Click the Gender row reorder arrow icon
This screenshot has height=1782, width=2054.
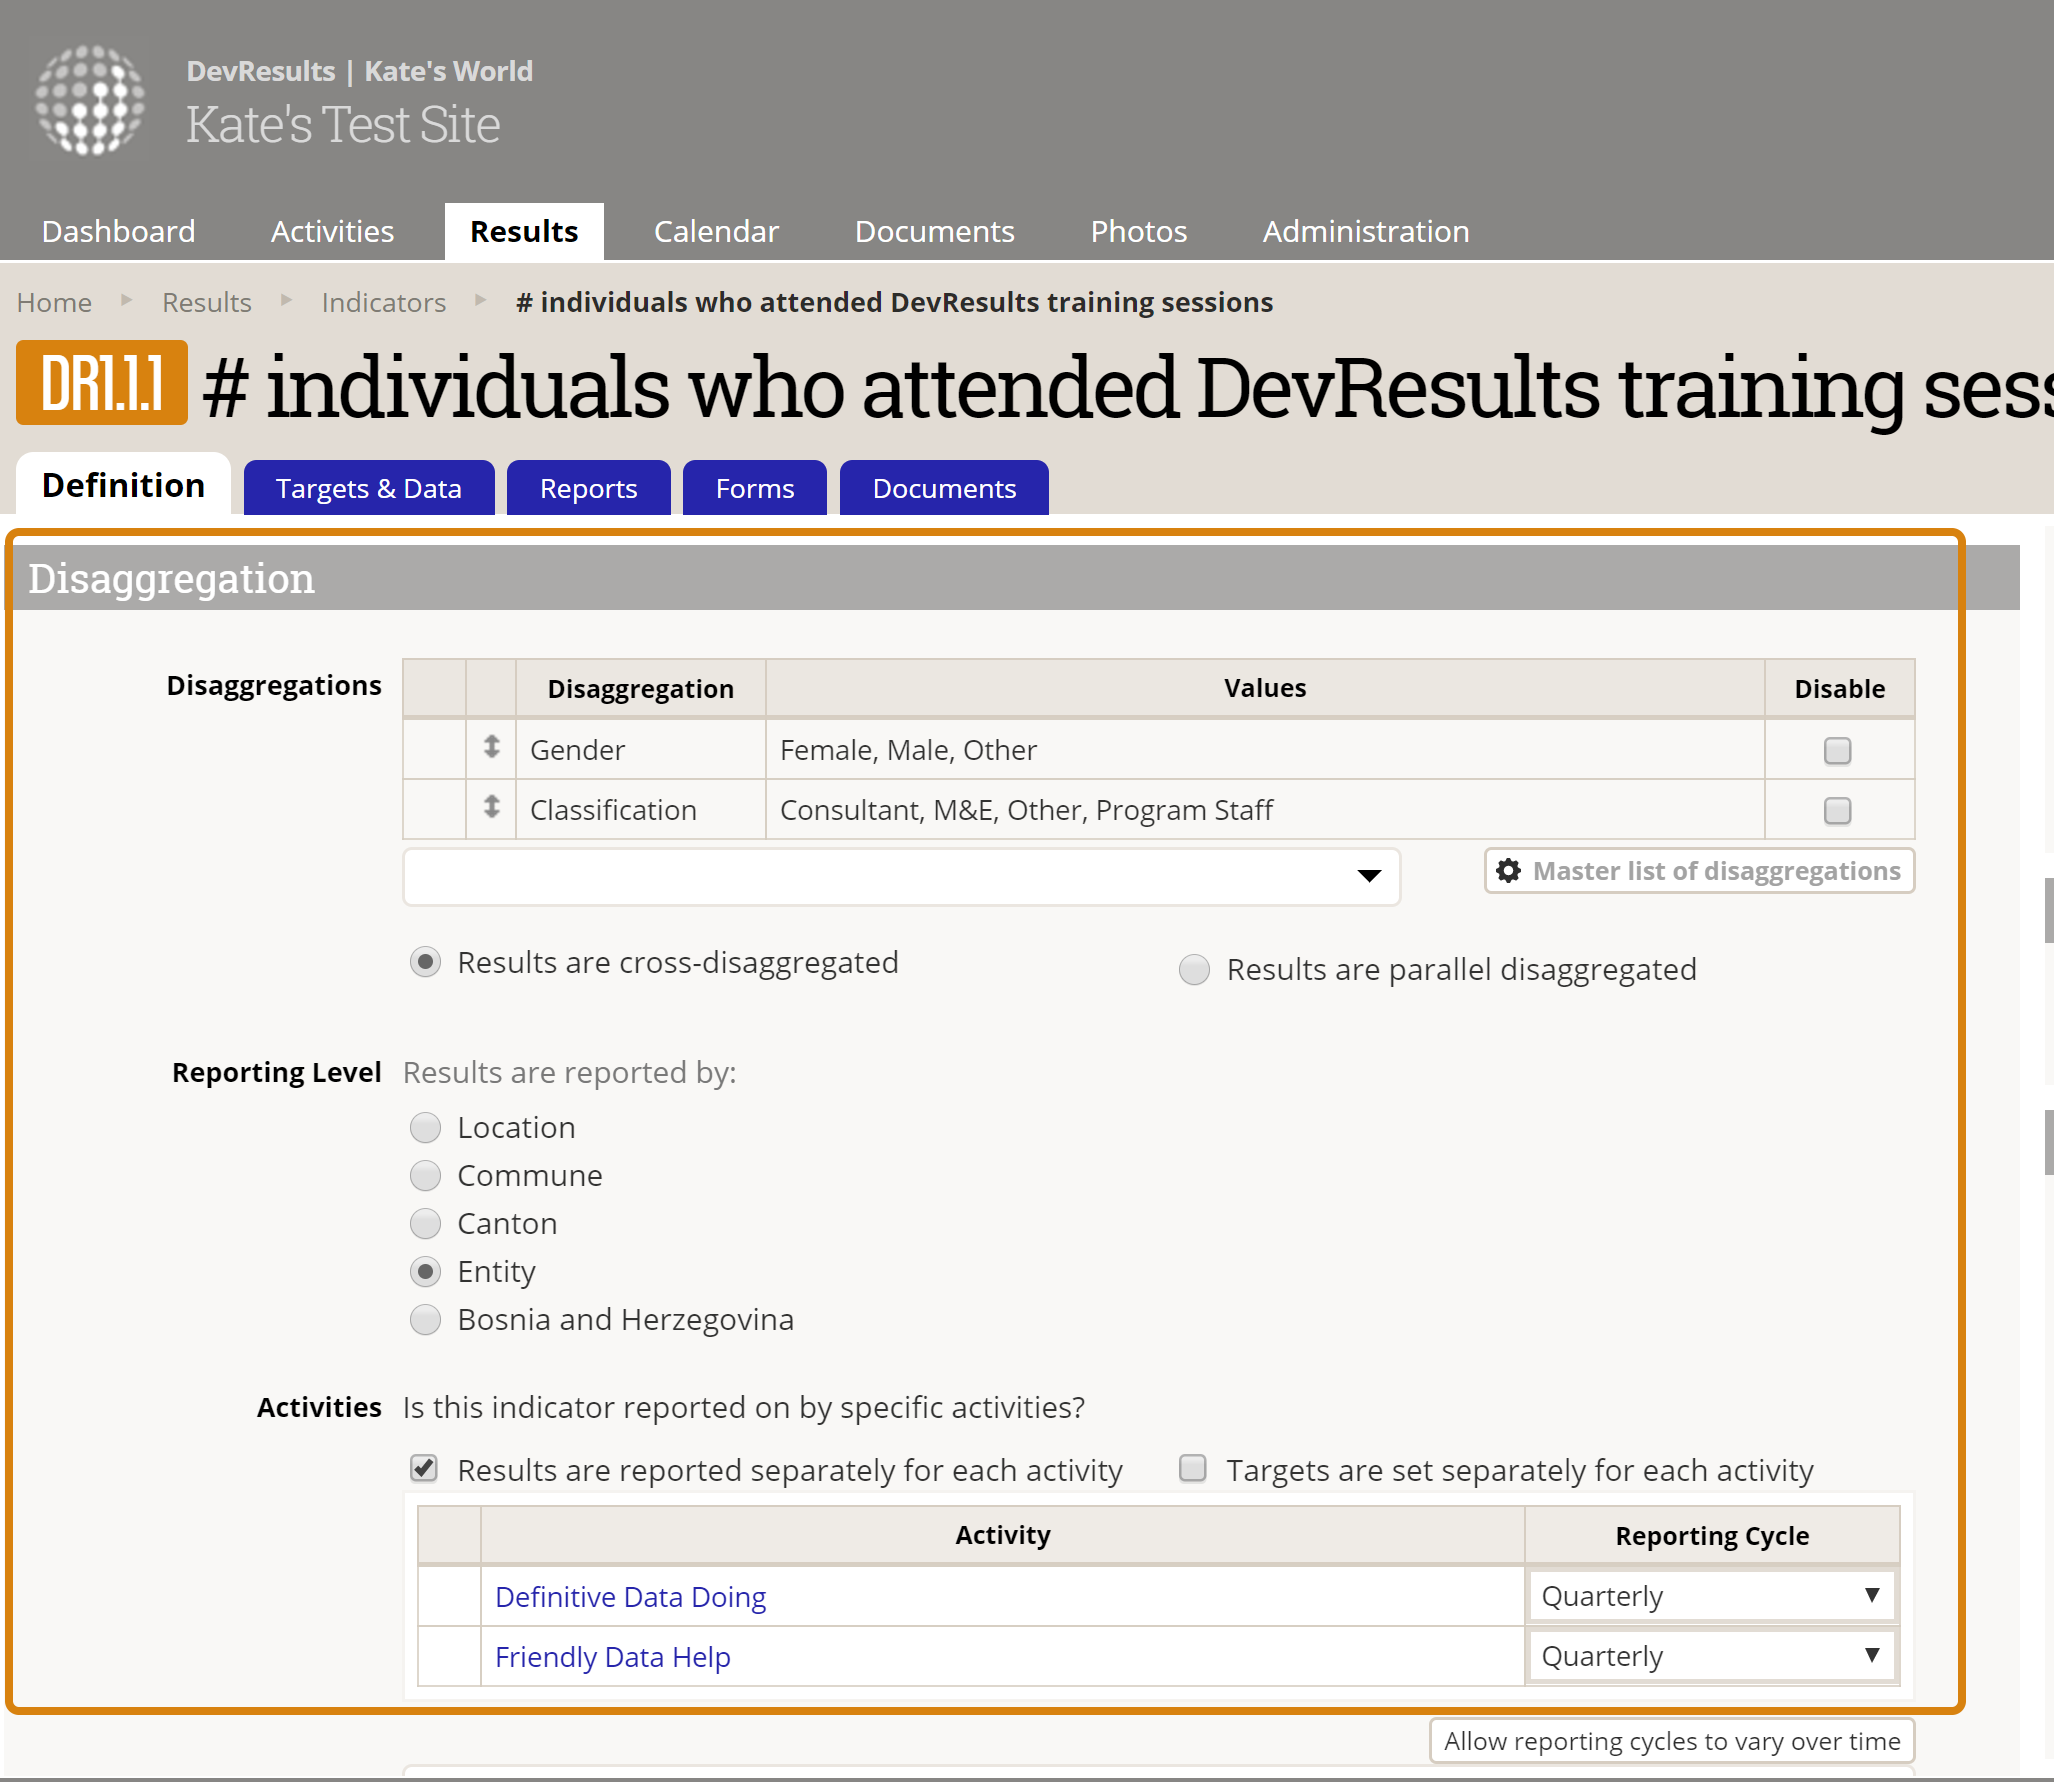click(x=491, y=747)
